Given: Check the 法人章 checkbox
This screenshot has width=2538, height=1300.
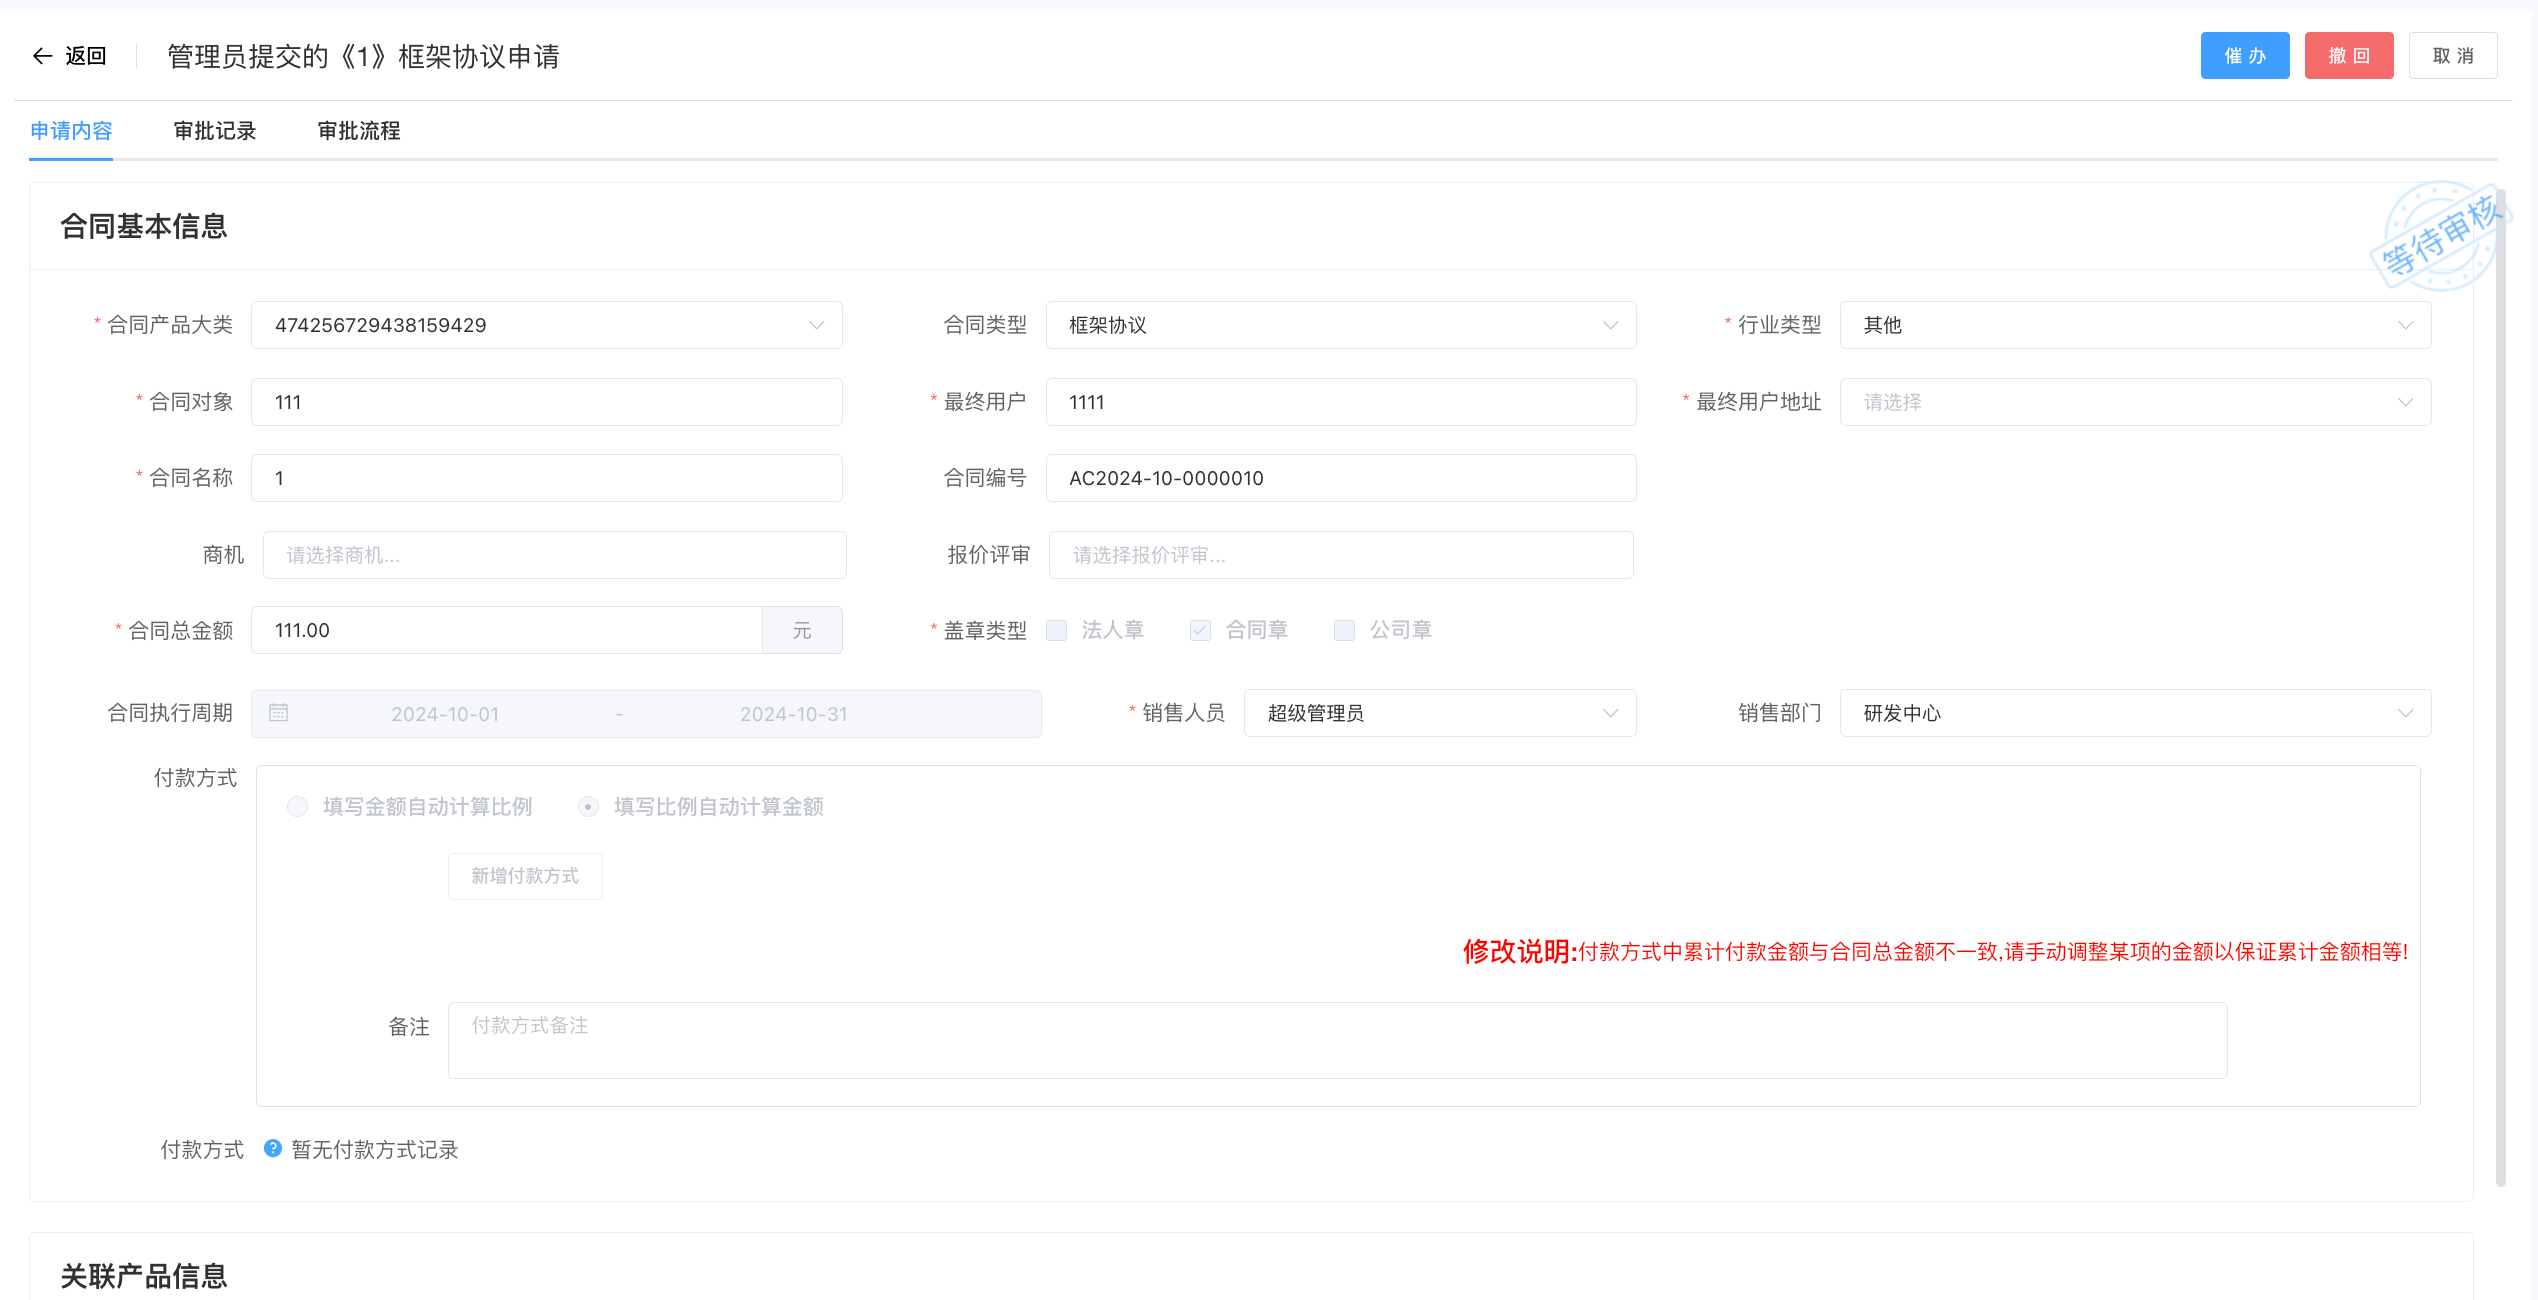Looking at the screenshot, I should [x=1057, y=630].
